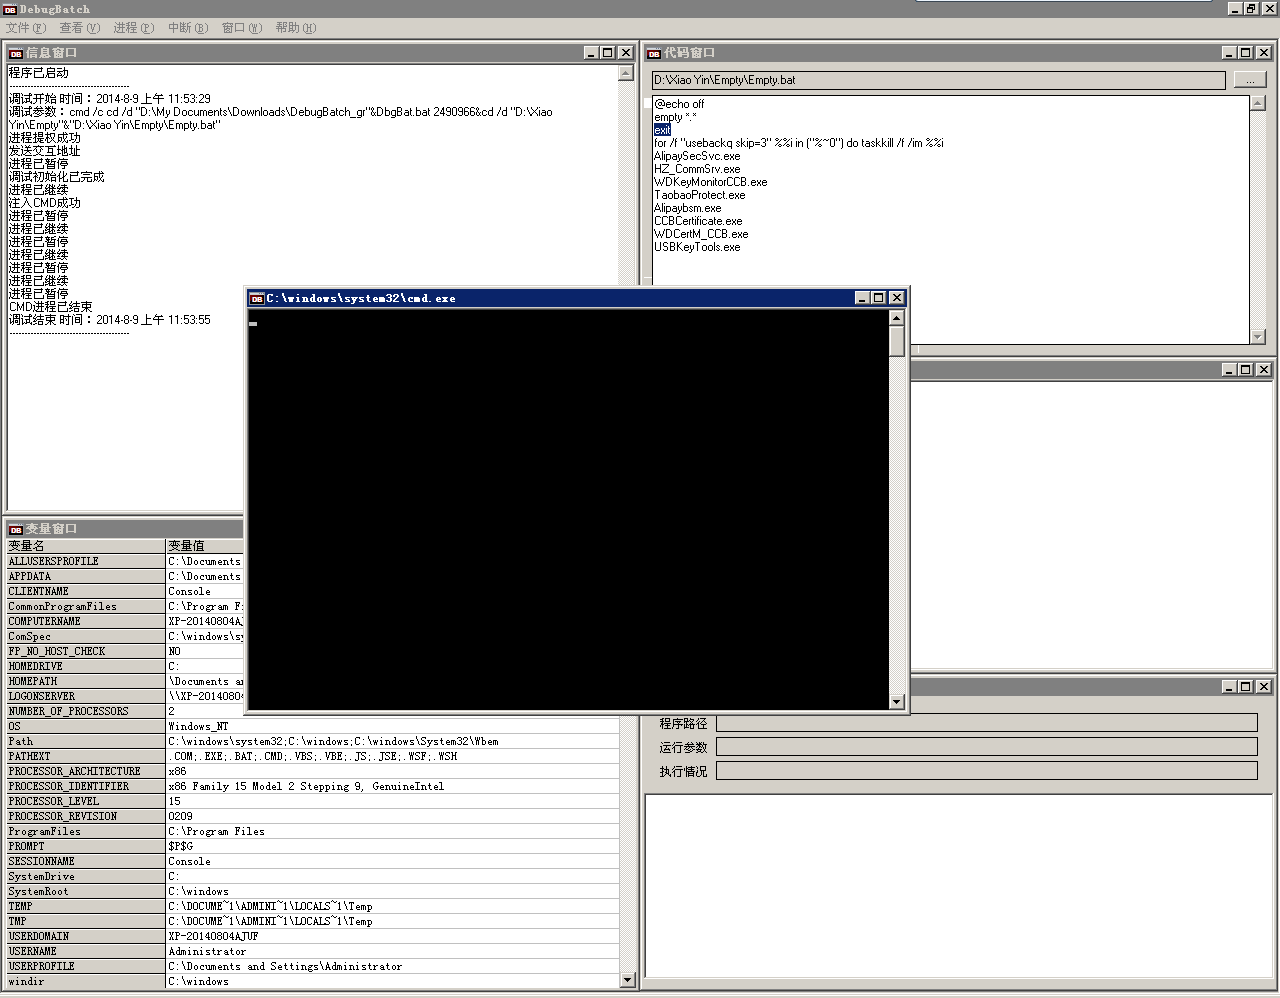Maximize the 代码窗口 panel
1280x998 pixels.
[x=1246, y=53]
